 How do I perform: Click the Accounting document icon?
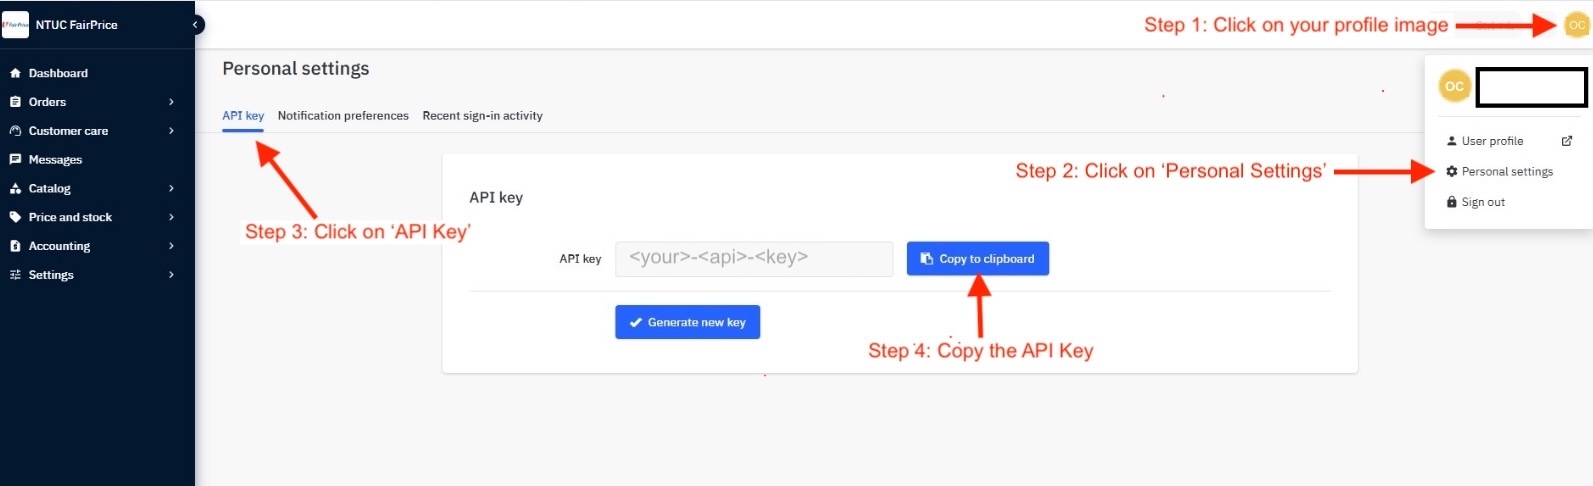click(15, 246)
